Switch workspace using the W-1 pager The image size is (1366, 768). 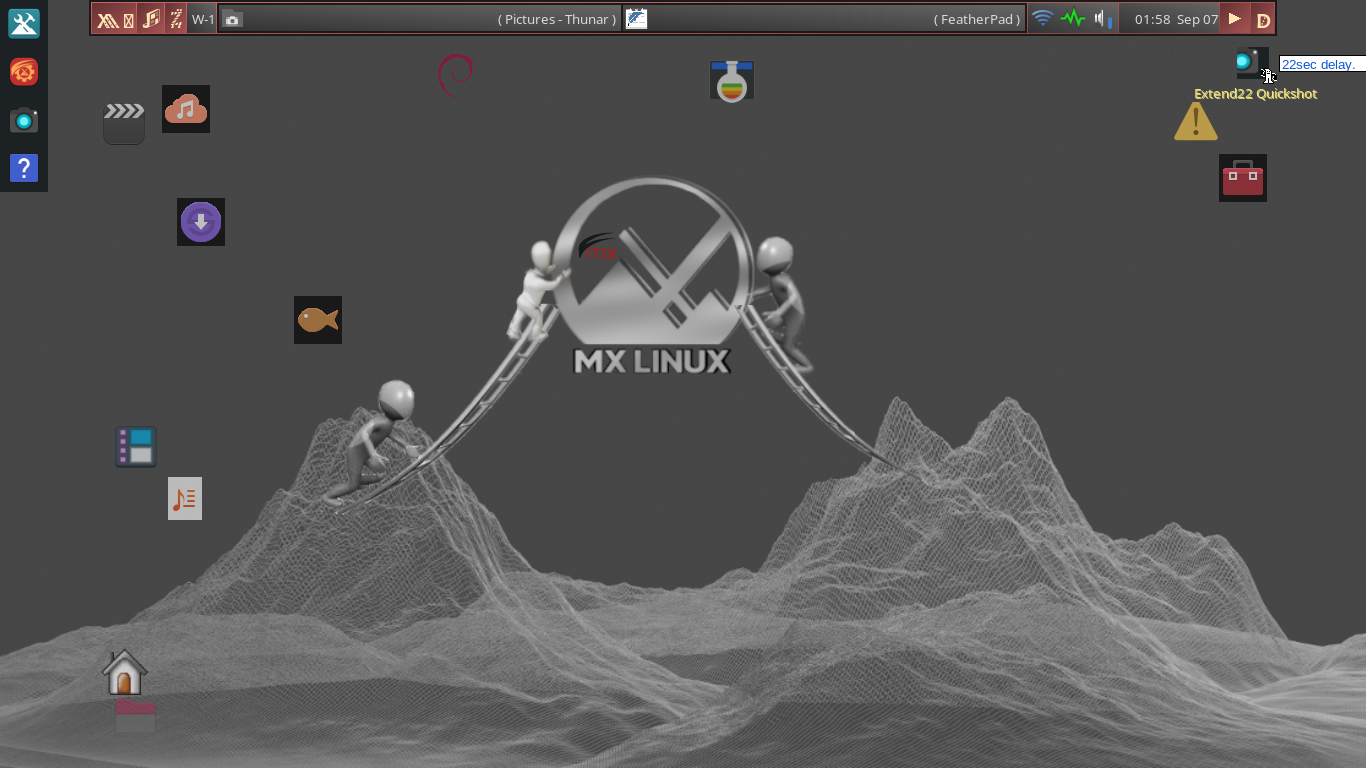tap(202, 19)
